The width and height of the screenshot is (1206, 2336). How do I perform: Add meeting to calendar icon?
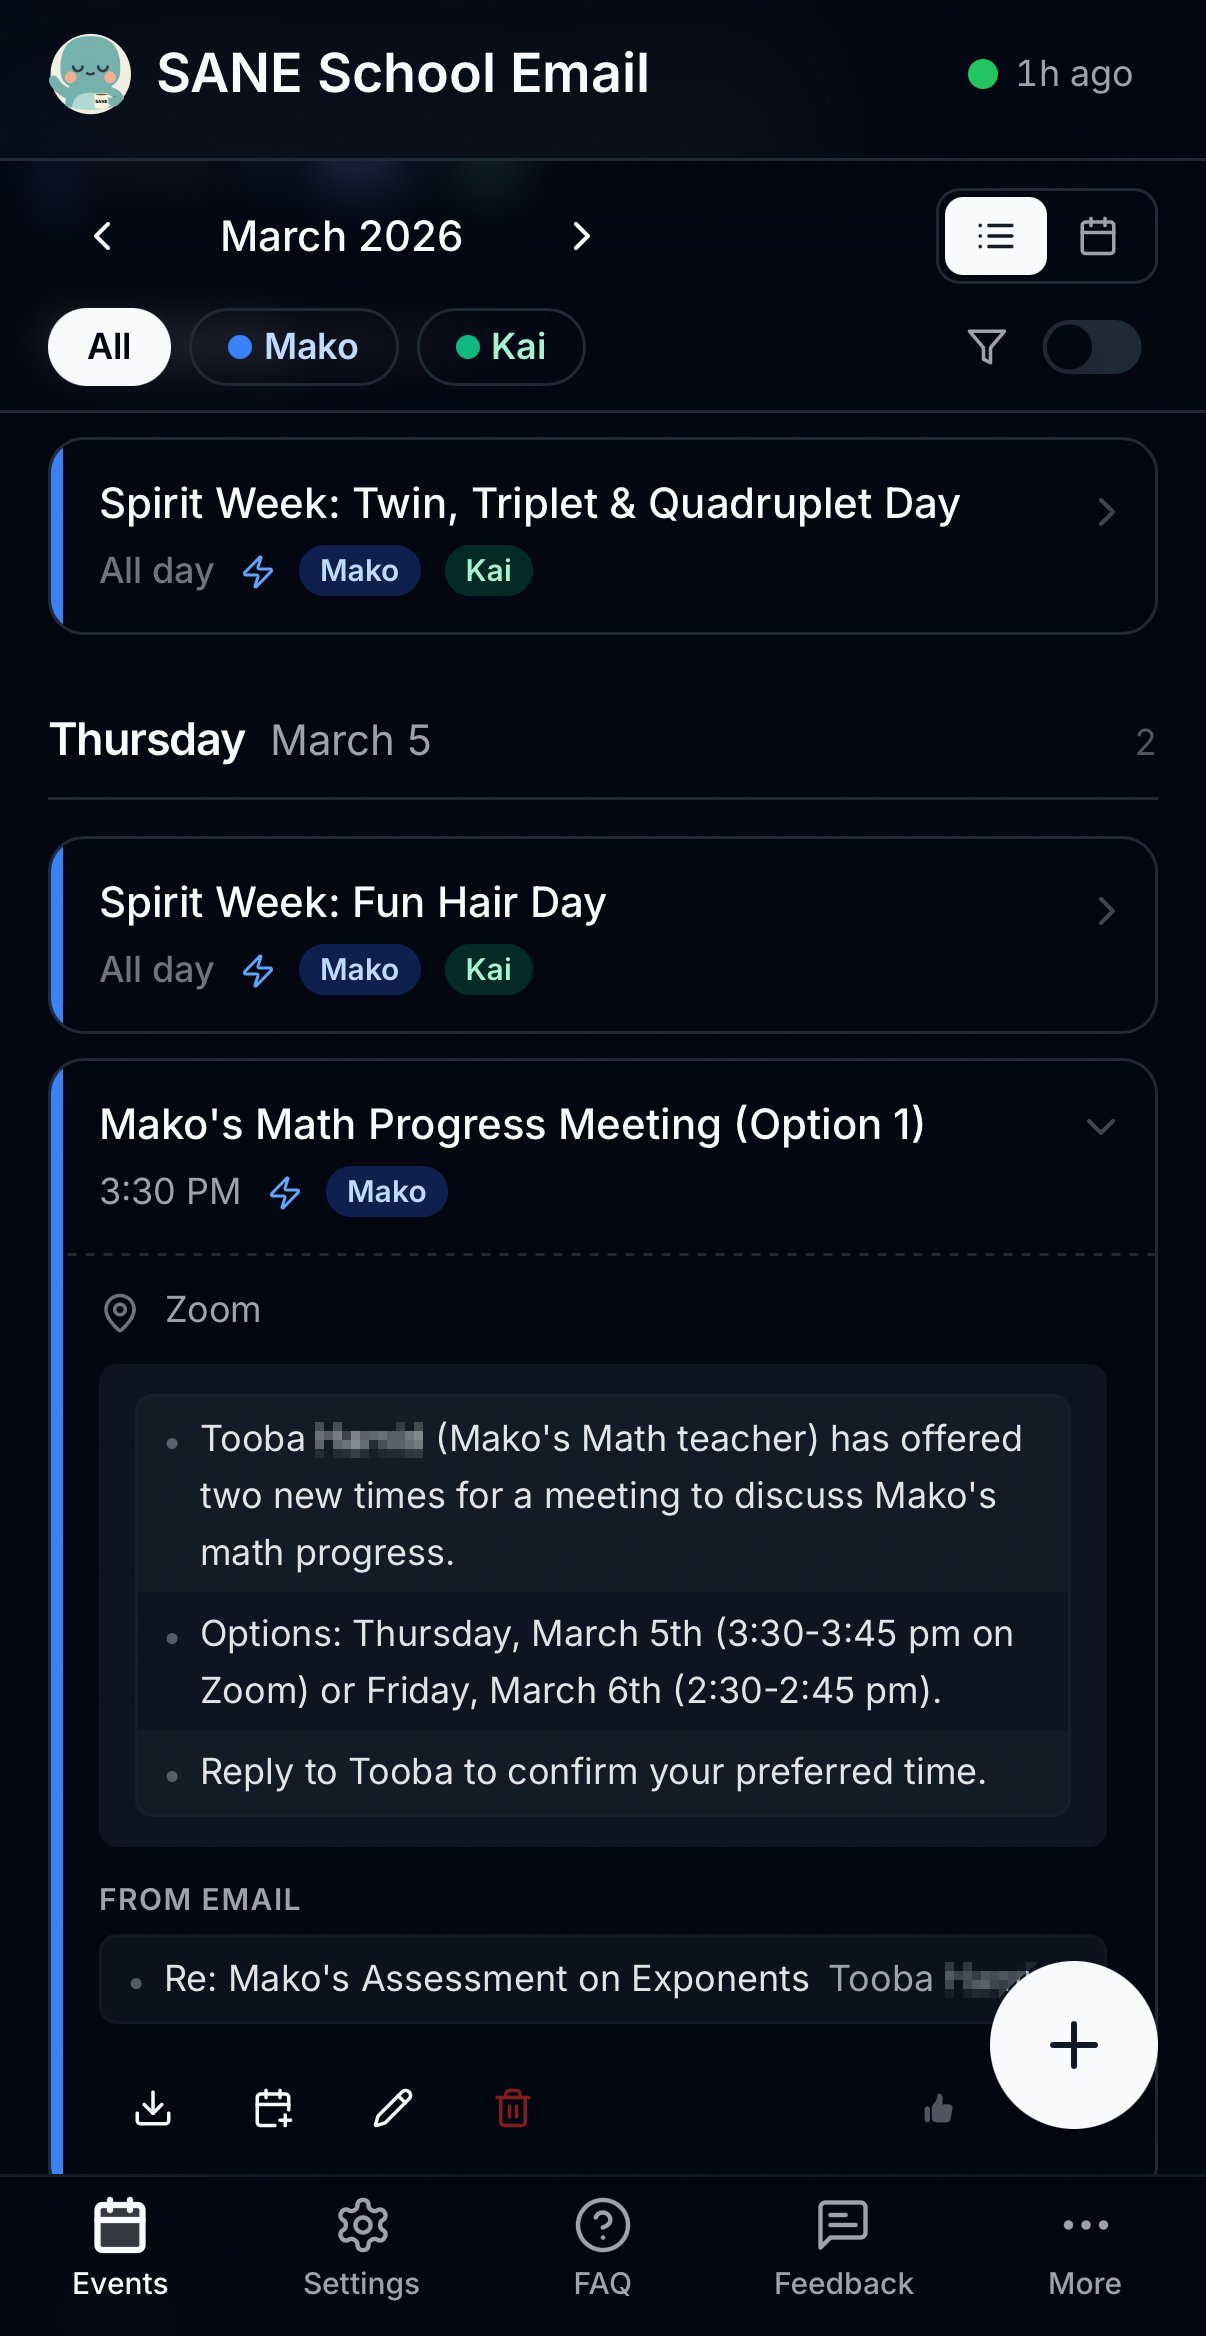272,2108
